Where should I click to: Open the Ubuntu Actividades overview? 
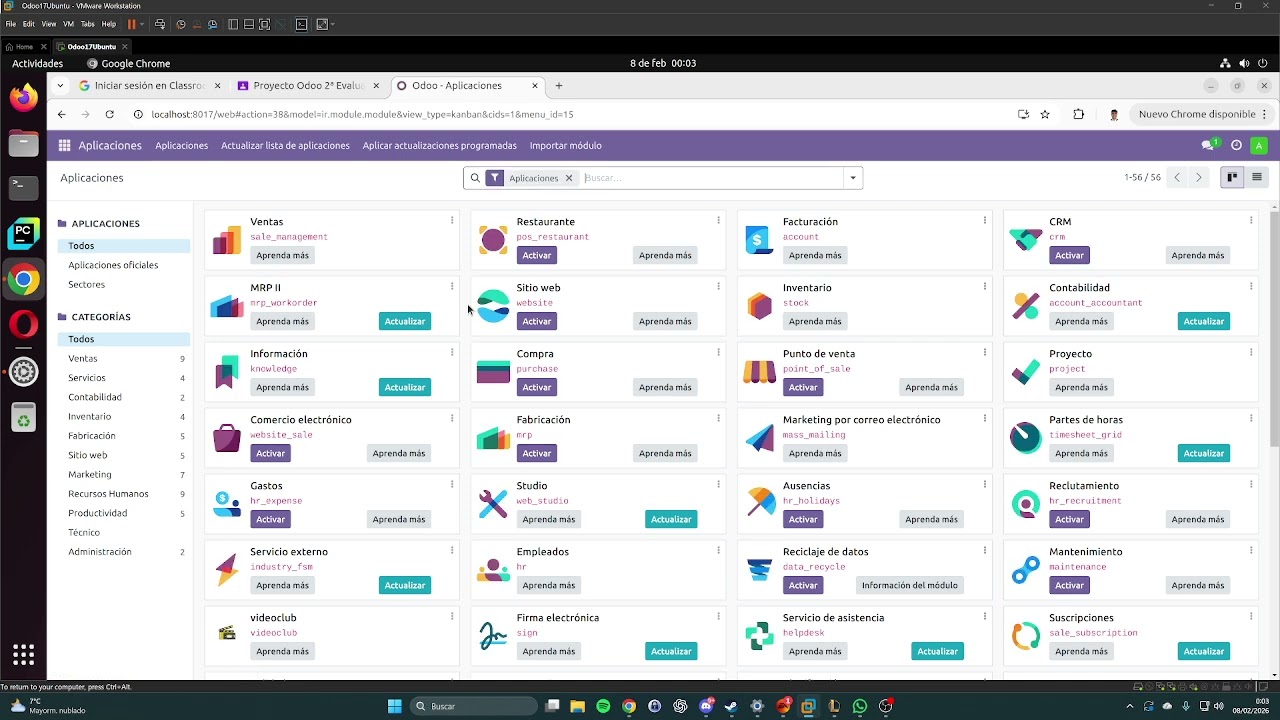click(x=37, y=63)
